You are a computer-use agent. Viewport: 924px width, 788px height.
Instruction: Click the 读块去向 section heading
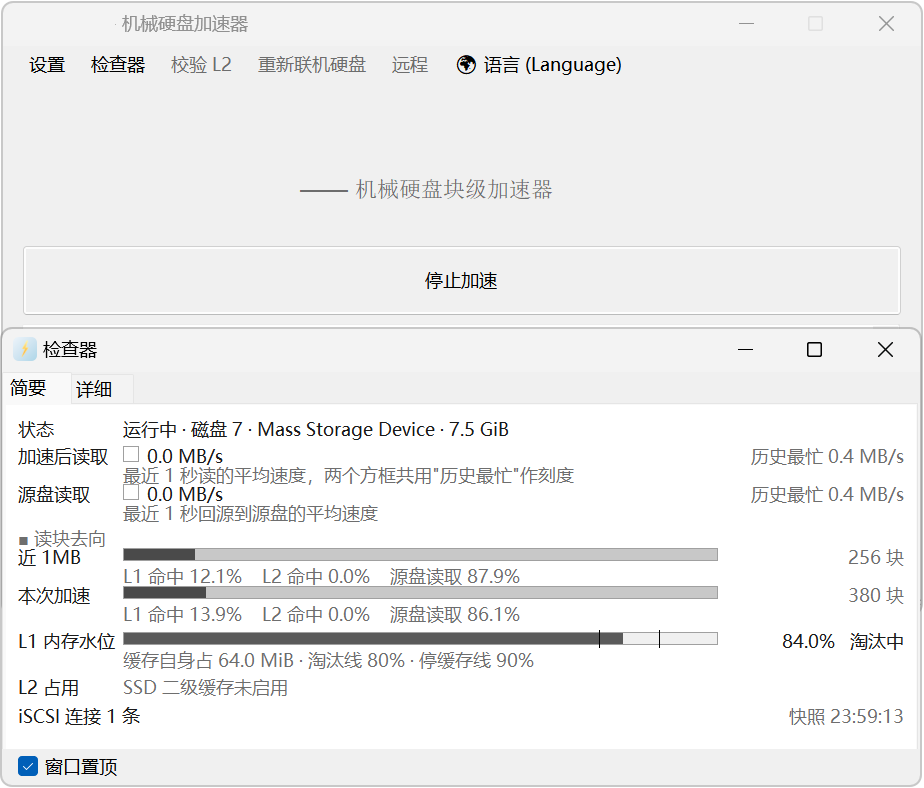(69, 538)
